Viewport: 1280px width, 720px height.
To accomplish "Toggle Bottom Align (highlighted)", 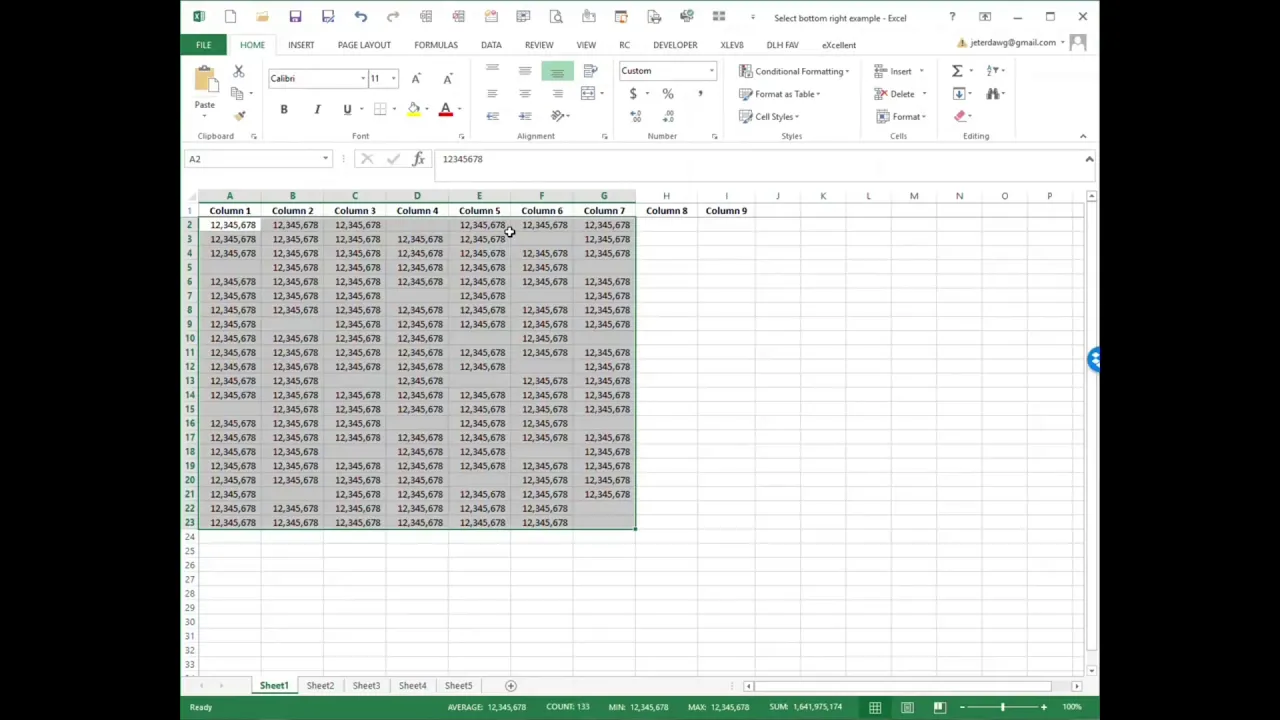I will pos(557,71).
